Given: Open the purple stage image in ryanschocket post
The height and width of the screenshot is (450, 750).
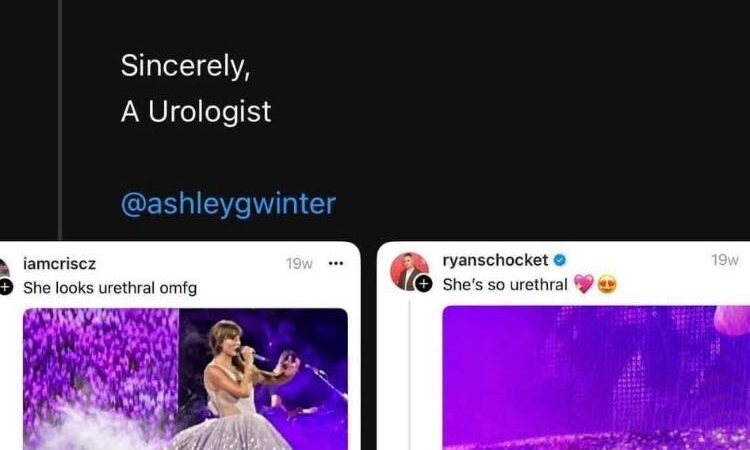Looking at the screenshot, I should coord(596,378).
